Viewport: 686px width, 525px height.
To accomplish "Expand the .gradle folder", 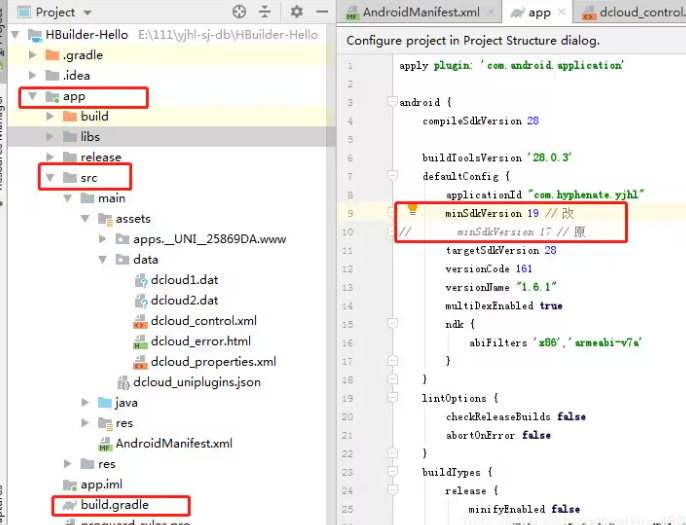I will tap(32, 55).
